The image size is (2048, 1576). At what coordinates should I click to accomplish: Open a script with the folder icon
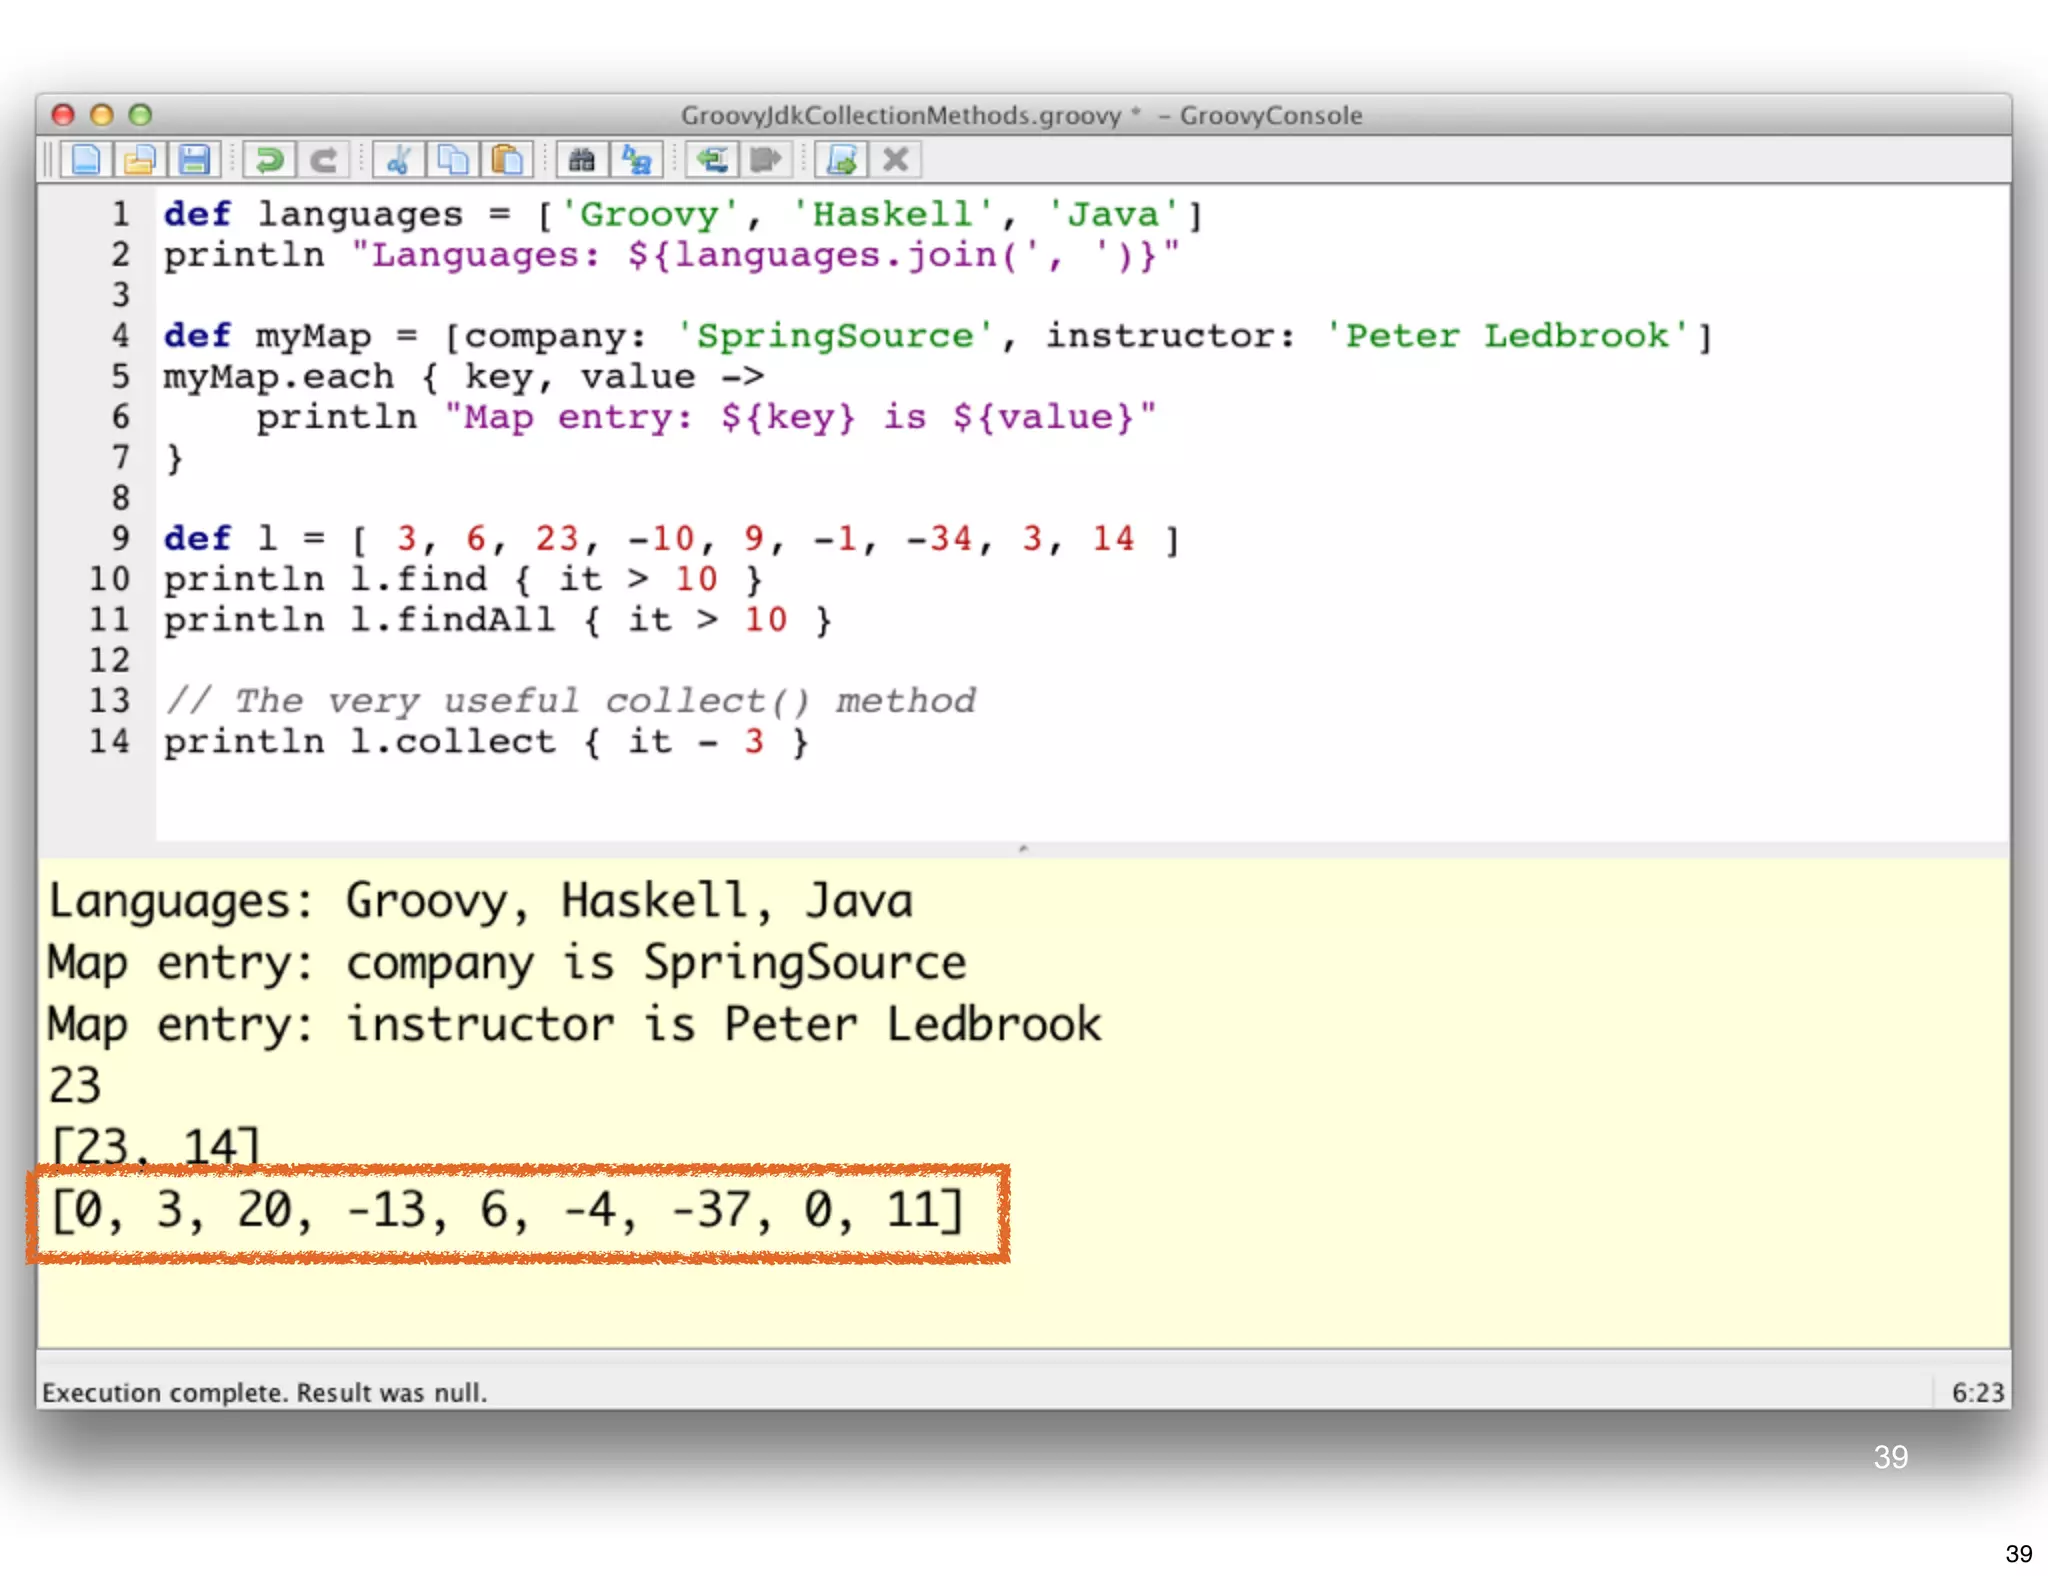point(140,160)
